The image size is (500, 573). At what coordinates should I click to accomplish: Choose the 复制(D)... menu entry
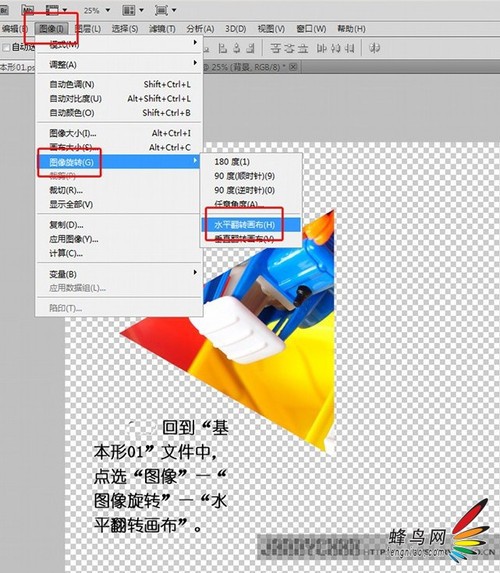(119, 225)
